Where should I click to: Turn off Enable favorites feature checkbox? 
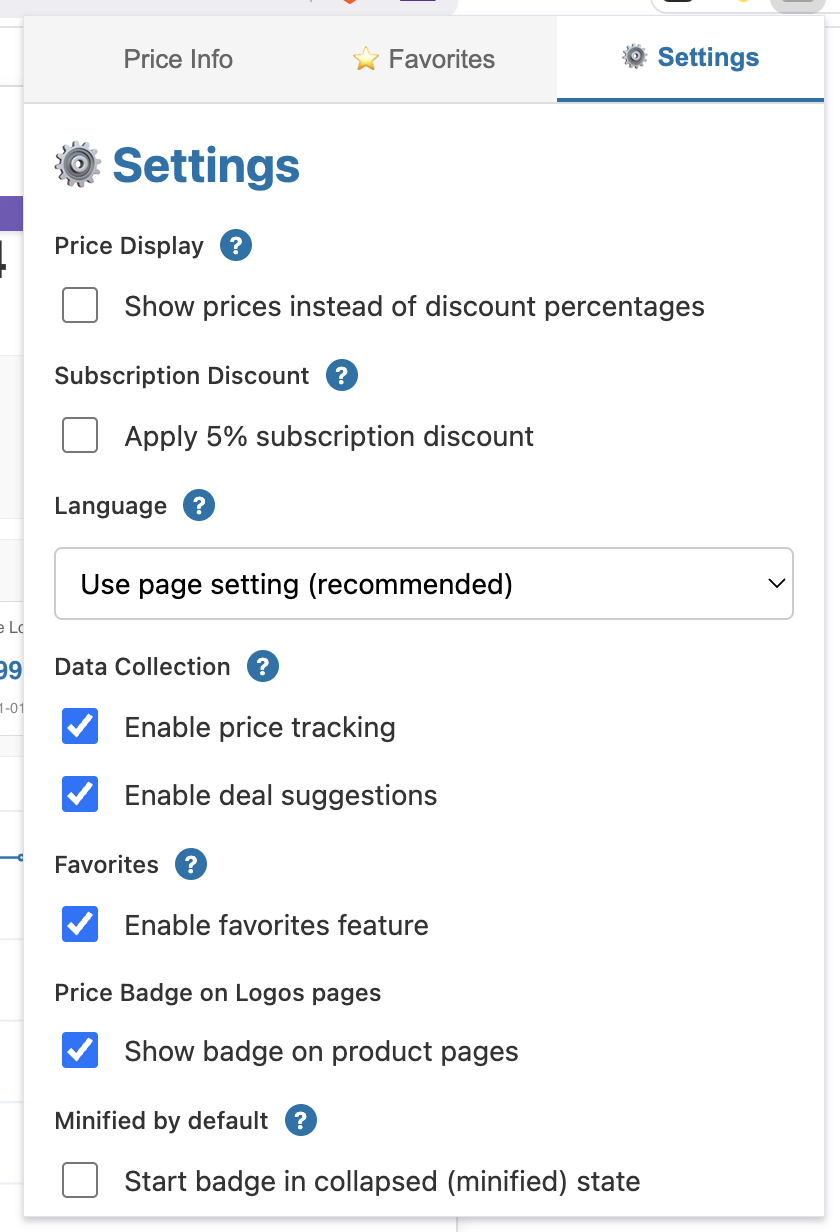(80, 925)
